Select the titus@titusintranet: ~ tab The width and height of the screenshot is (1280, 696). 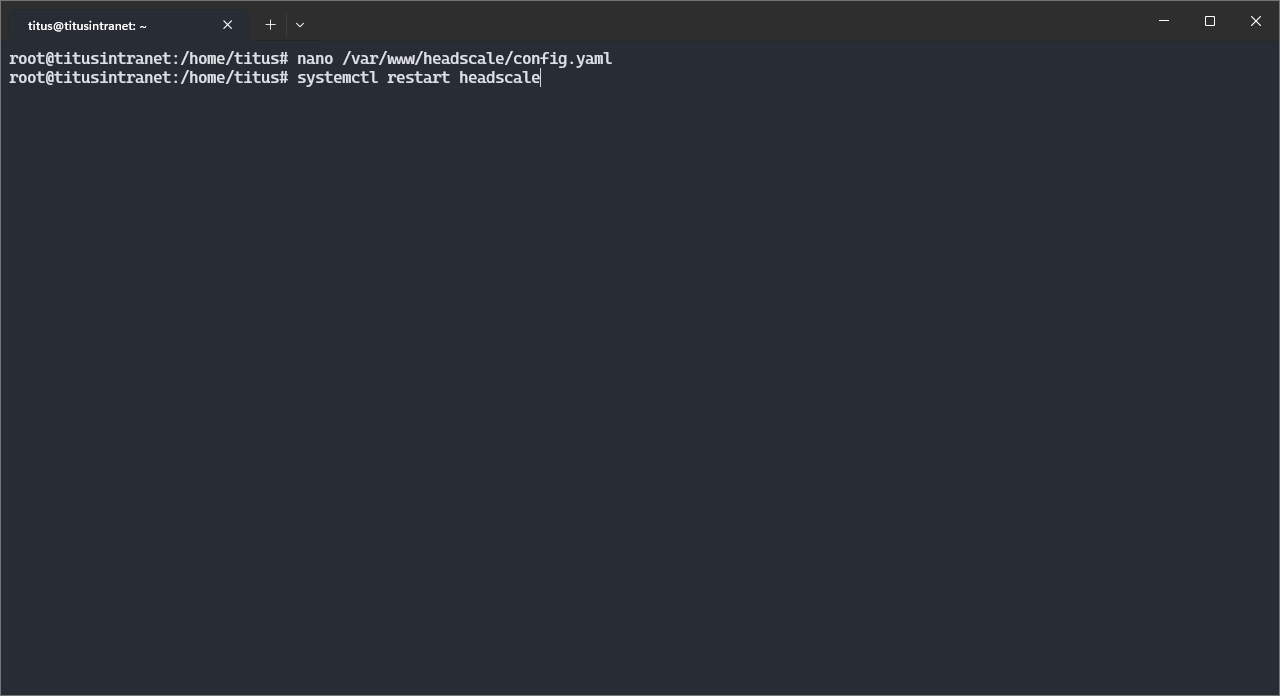tap(100, 25)
